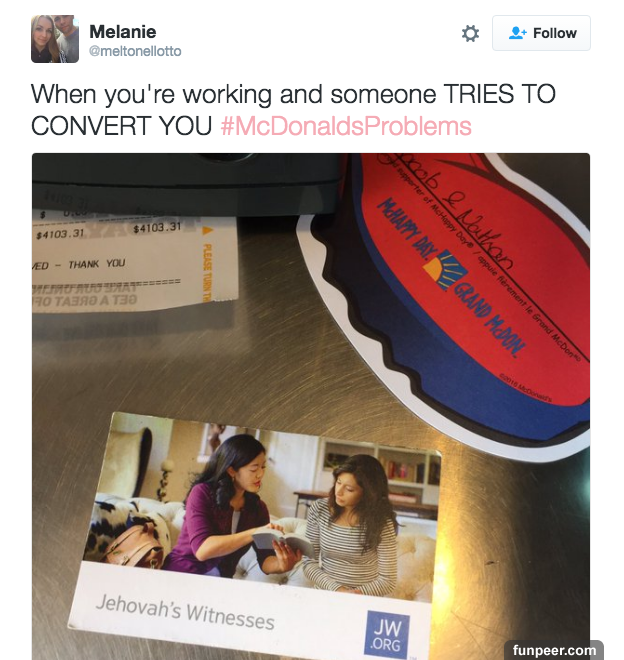Visit the @meltonellotto handle
This screenshot has height=660, width=624.
(x=135, y=51)
